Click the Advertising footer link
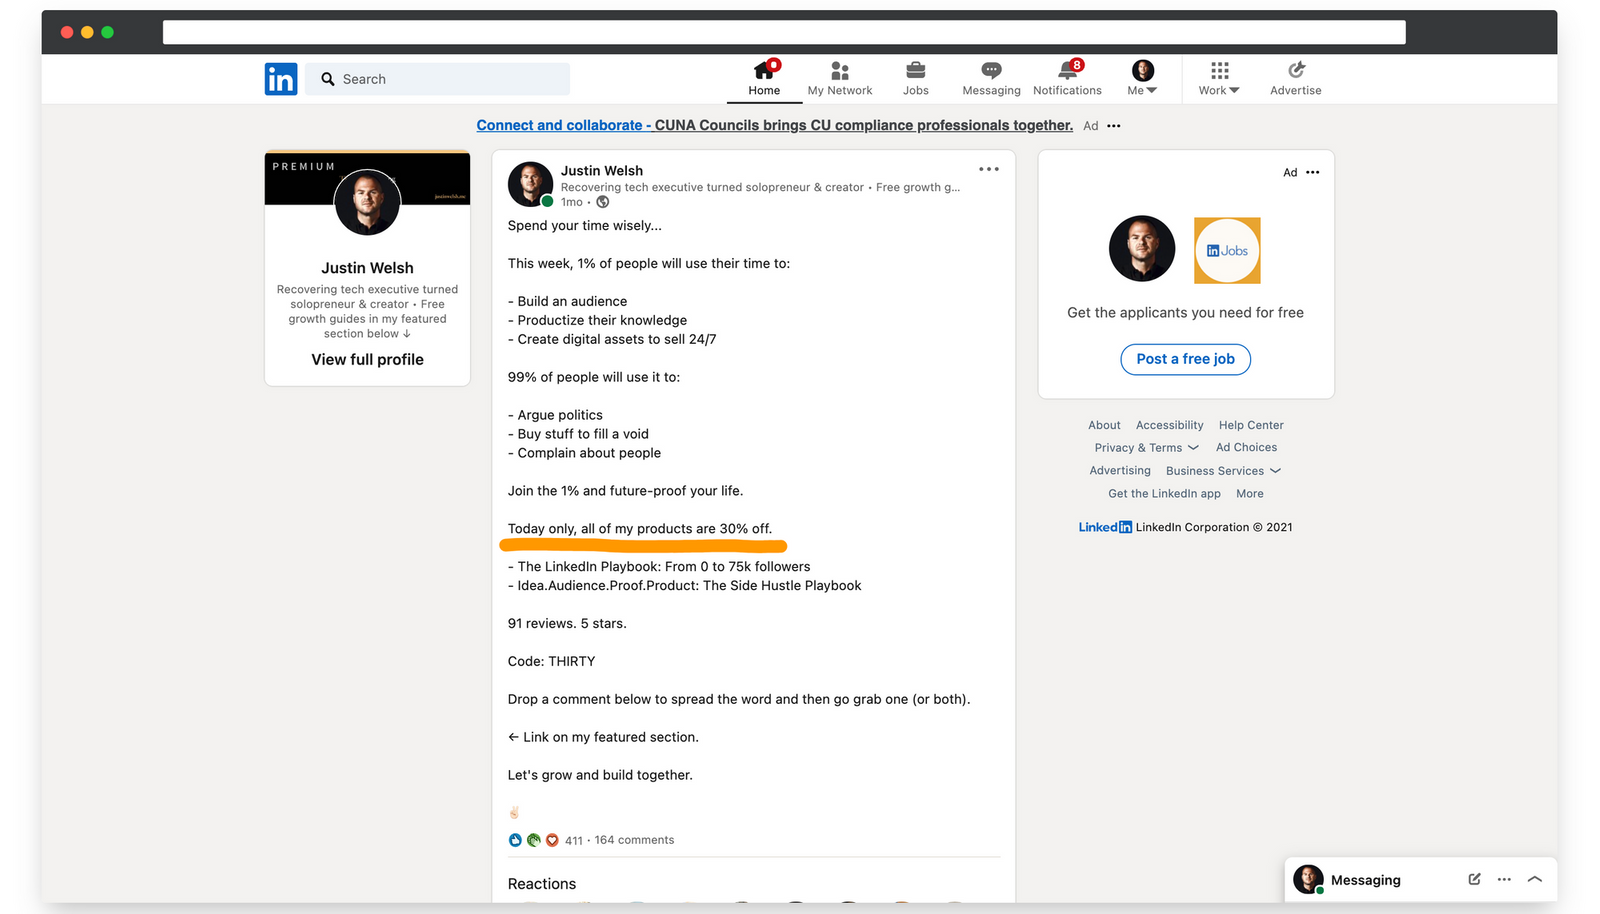Viewport: 1600px width, 914px height. [1120, 471]
